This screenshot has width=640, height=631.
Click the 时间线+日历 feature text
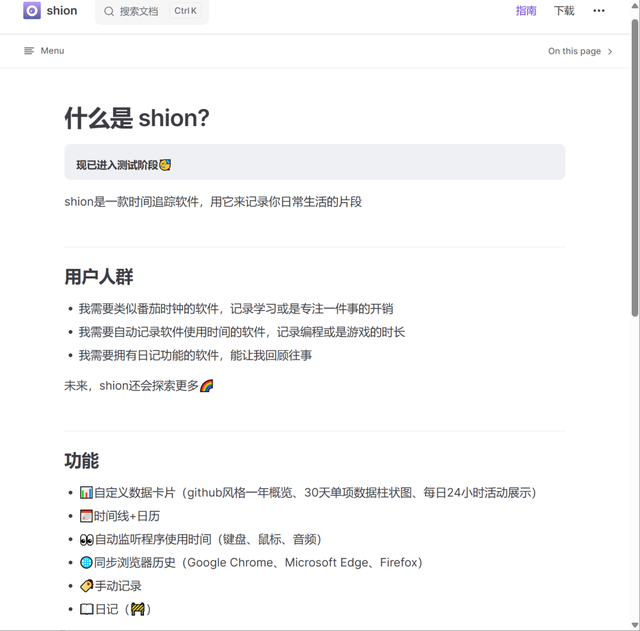[x=127, y=516]
